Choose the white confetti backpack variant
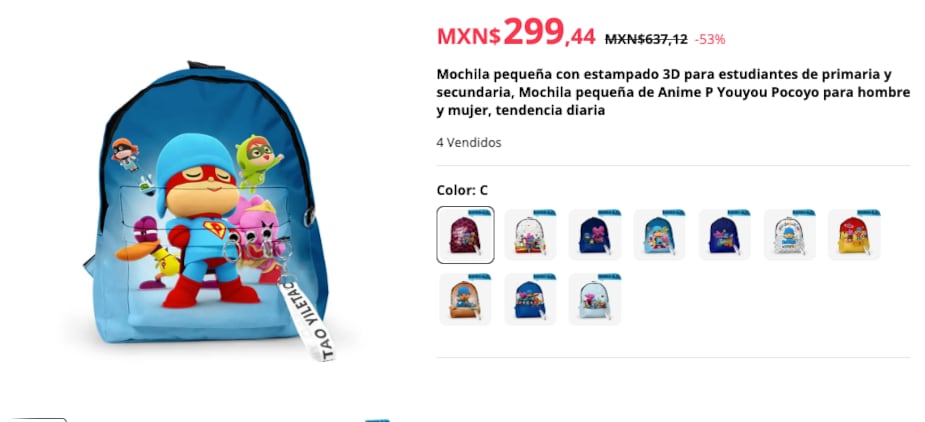This screenshot has height=422, width=925. (x=530, y=235)
